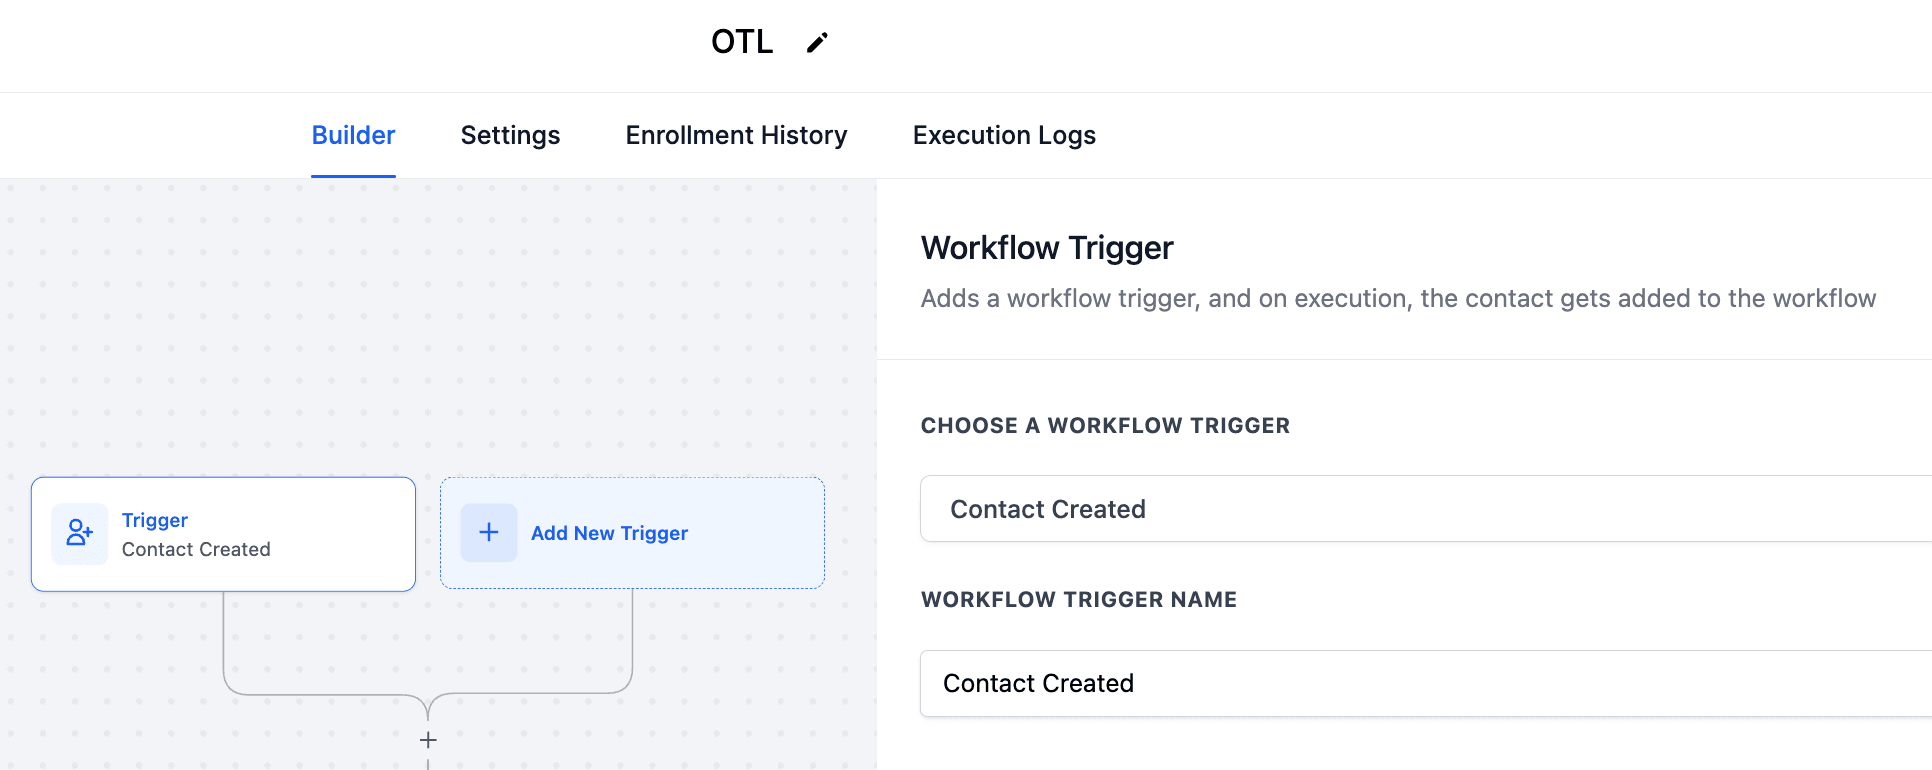This screenshot has height=770, width=1932.
Task: Click the Contact Created text in trigger card
Action: tap(196, 549)
